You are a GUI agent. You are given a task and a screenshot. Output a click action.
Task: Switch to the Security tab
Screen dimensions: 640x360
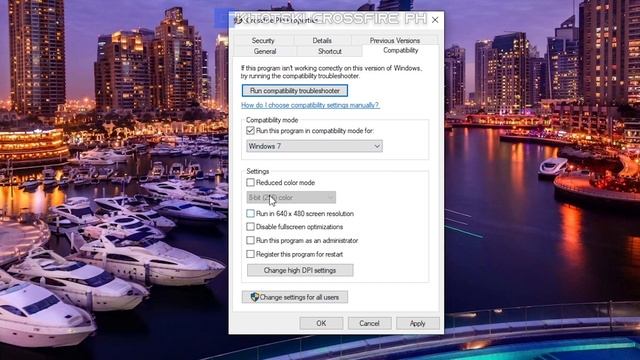pyautogui.click(x=263, y=40)
